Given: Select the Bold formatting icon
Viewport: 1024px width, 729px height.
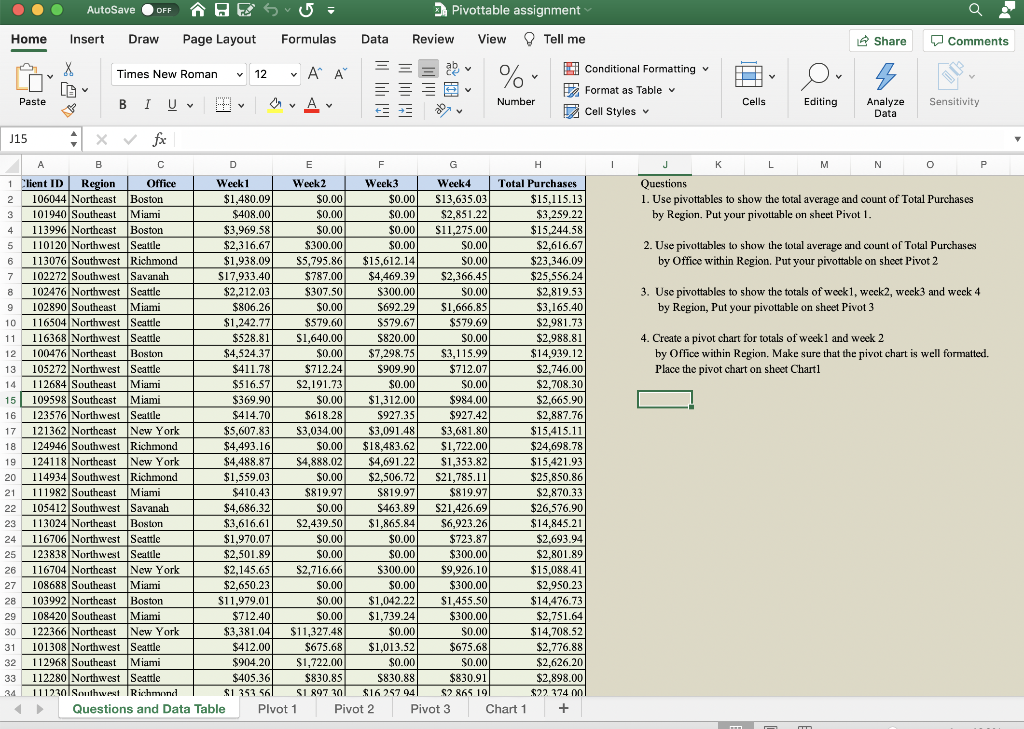Looking at the screenshot, I should [123, 105].
